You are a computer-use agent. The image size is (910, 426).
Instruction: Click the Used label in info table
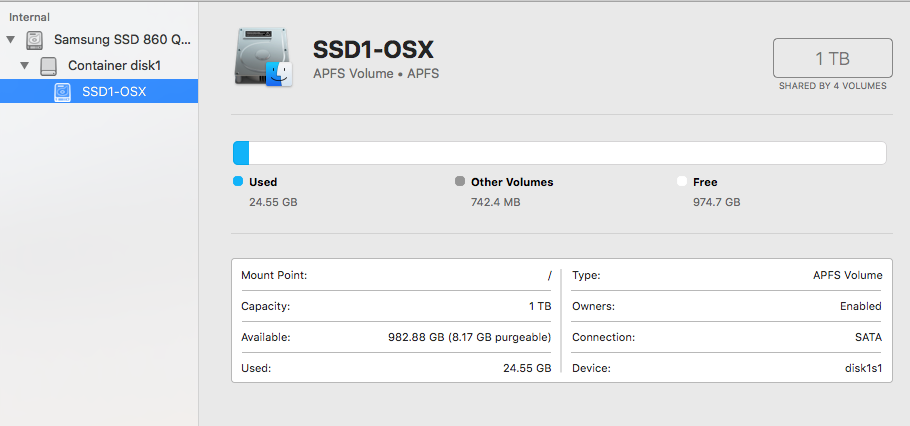(x=256, y=368)
